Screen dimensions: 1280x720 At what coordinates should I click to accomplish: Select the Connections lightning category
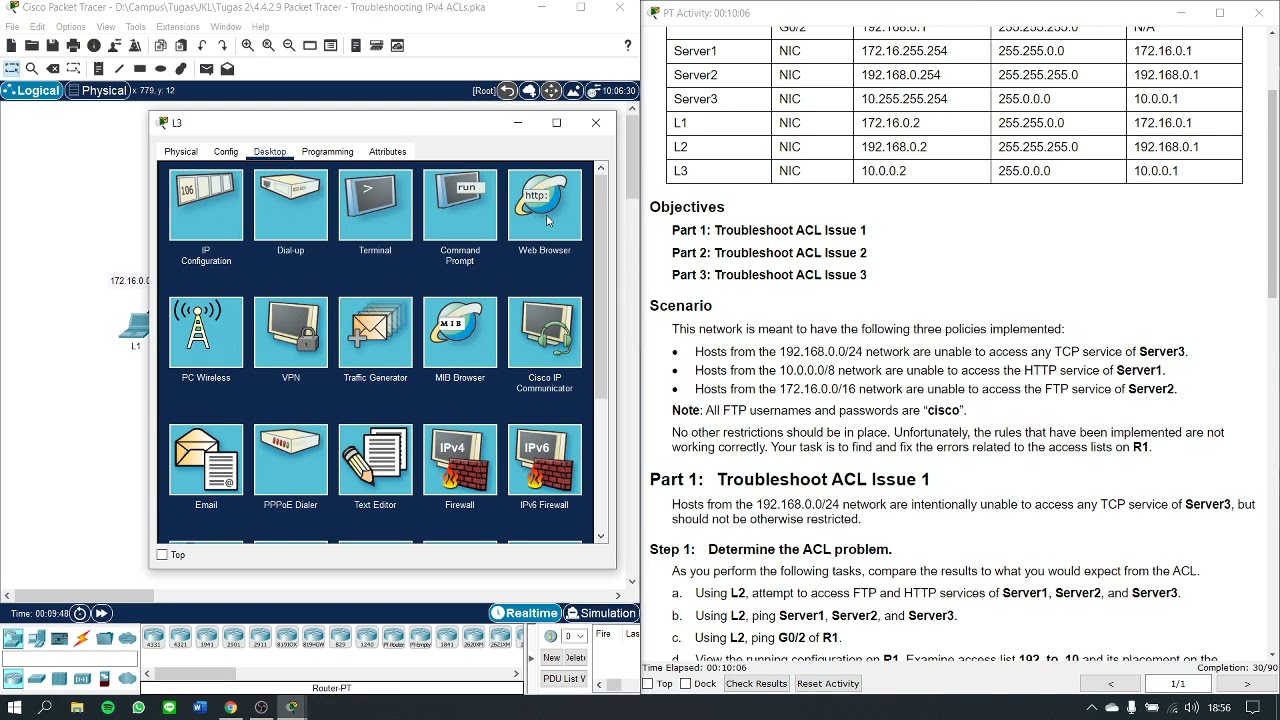point(82,638)
